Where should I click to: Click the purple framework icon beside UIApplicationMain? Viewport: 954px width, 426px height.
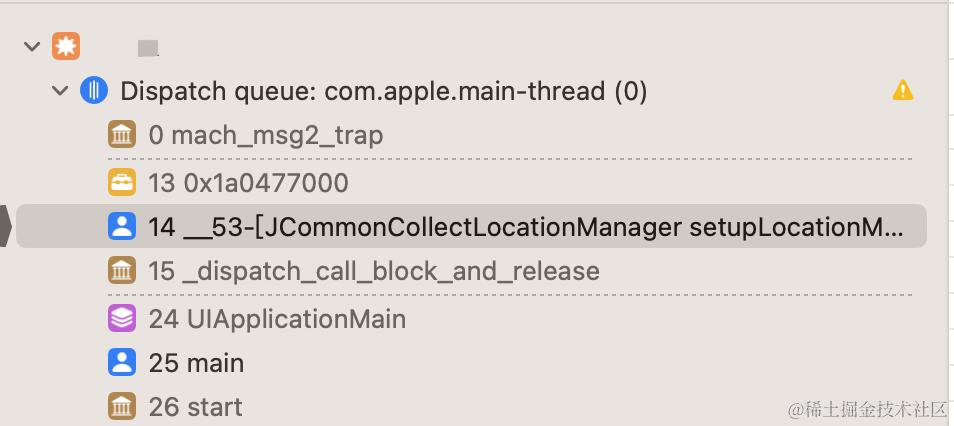(122, 318)
